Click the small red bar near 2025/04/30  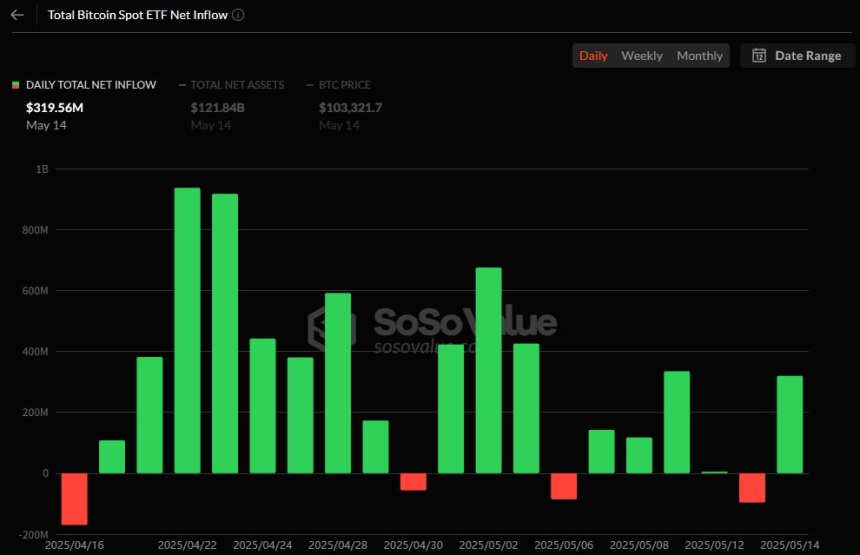point(413,481)
